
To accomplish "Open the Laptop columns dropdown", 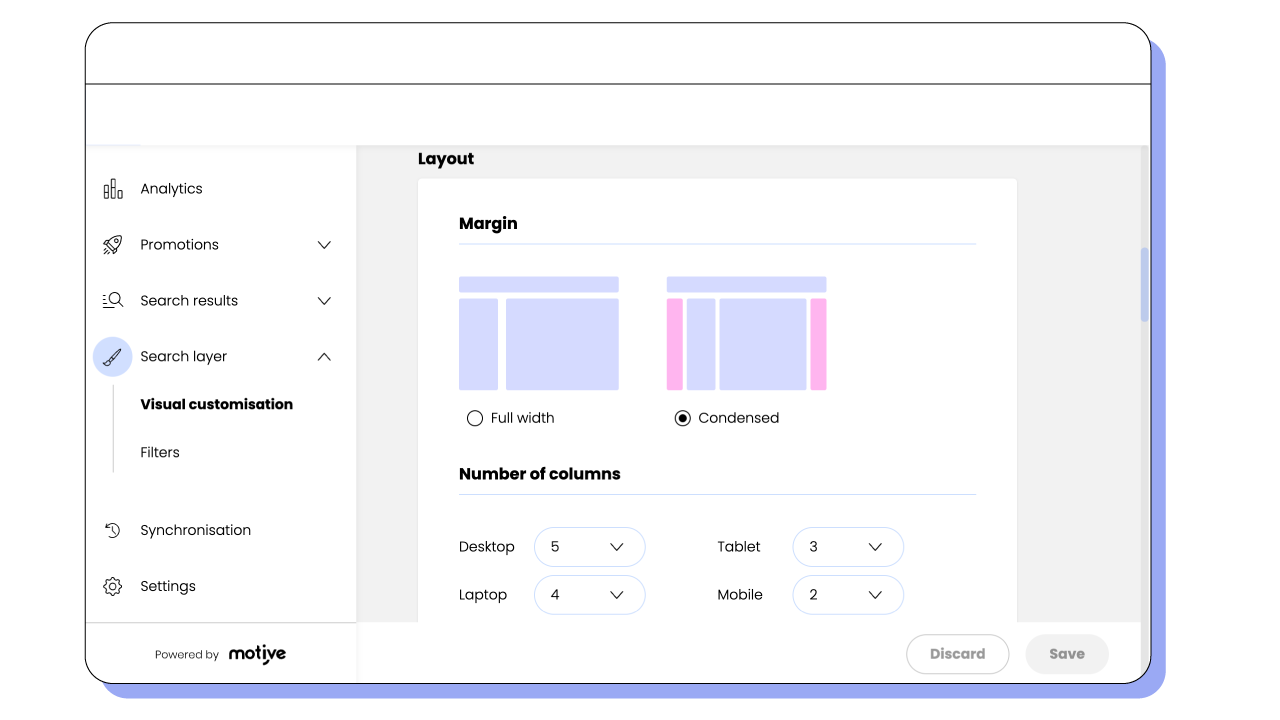I will pos(589,595).
